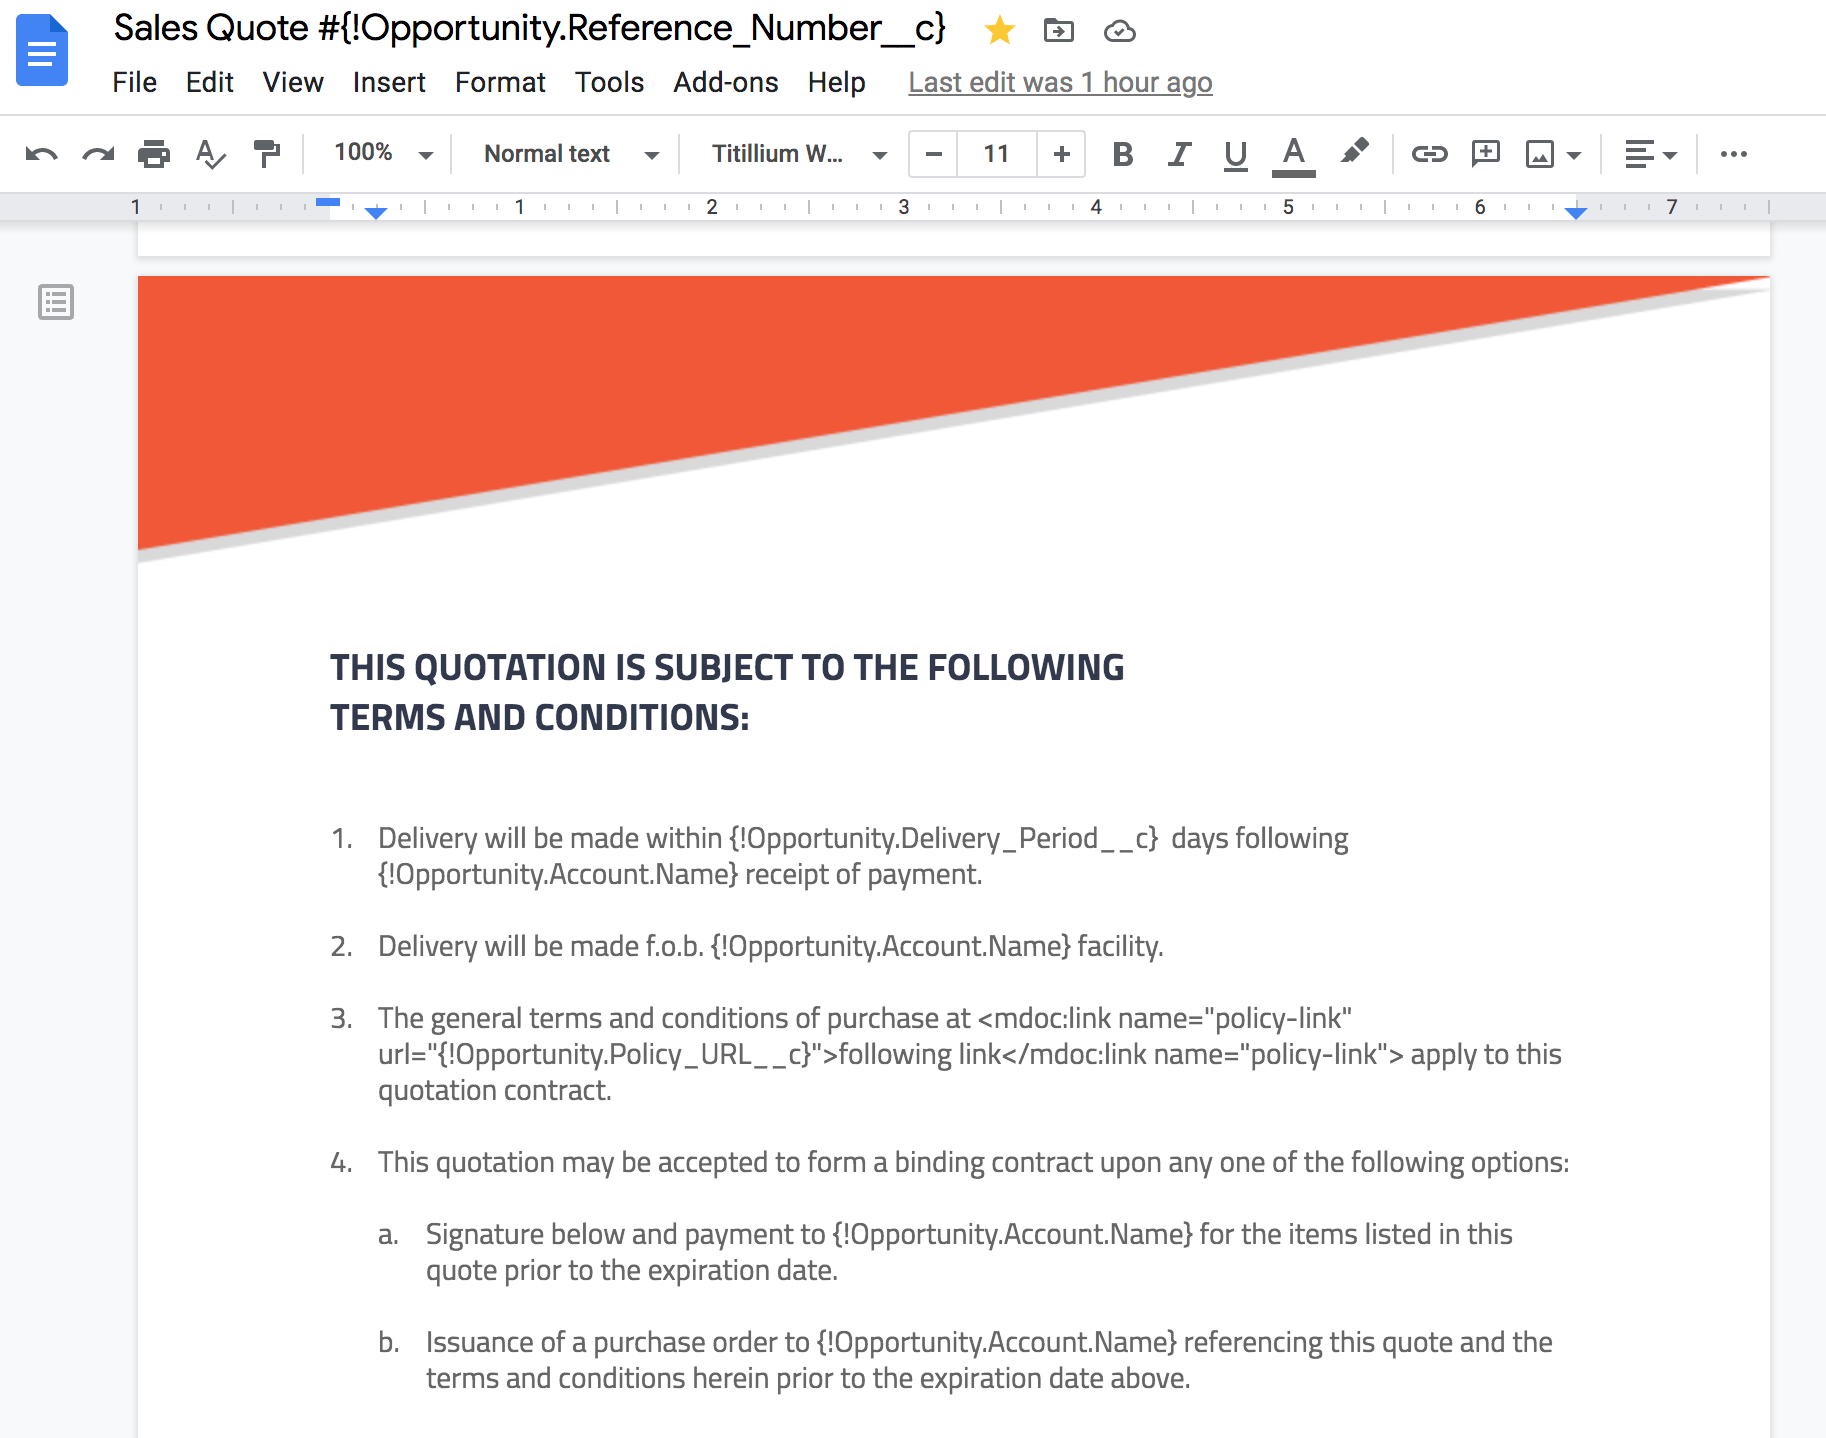Click the Redo icon
Viewport: 1826px width, 1438px height.
tap(97, 154)
